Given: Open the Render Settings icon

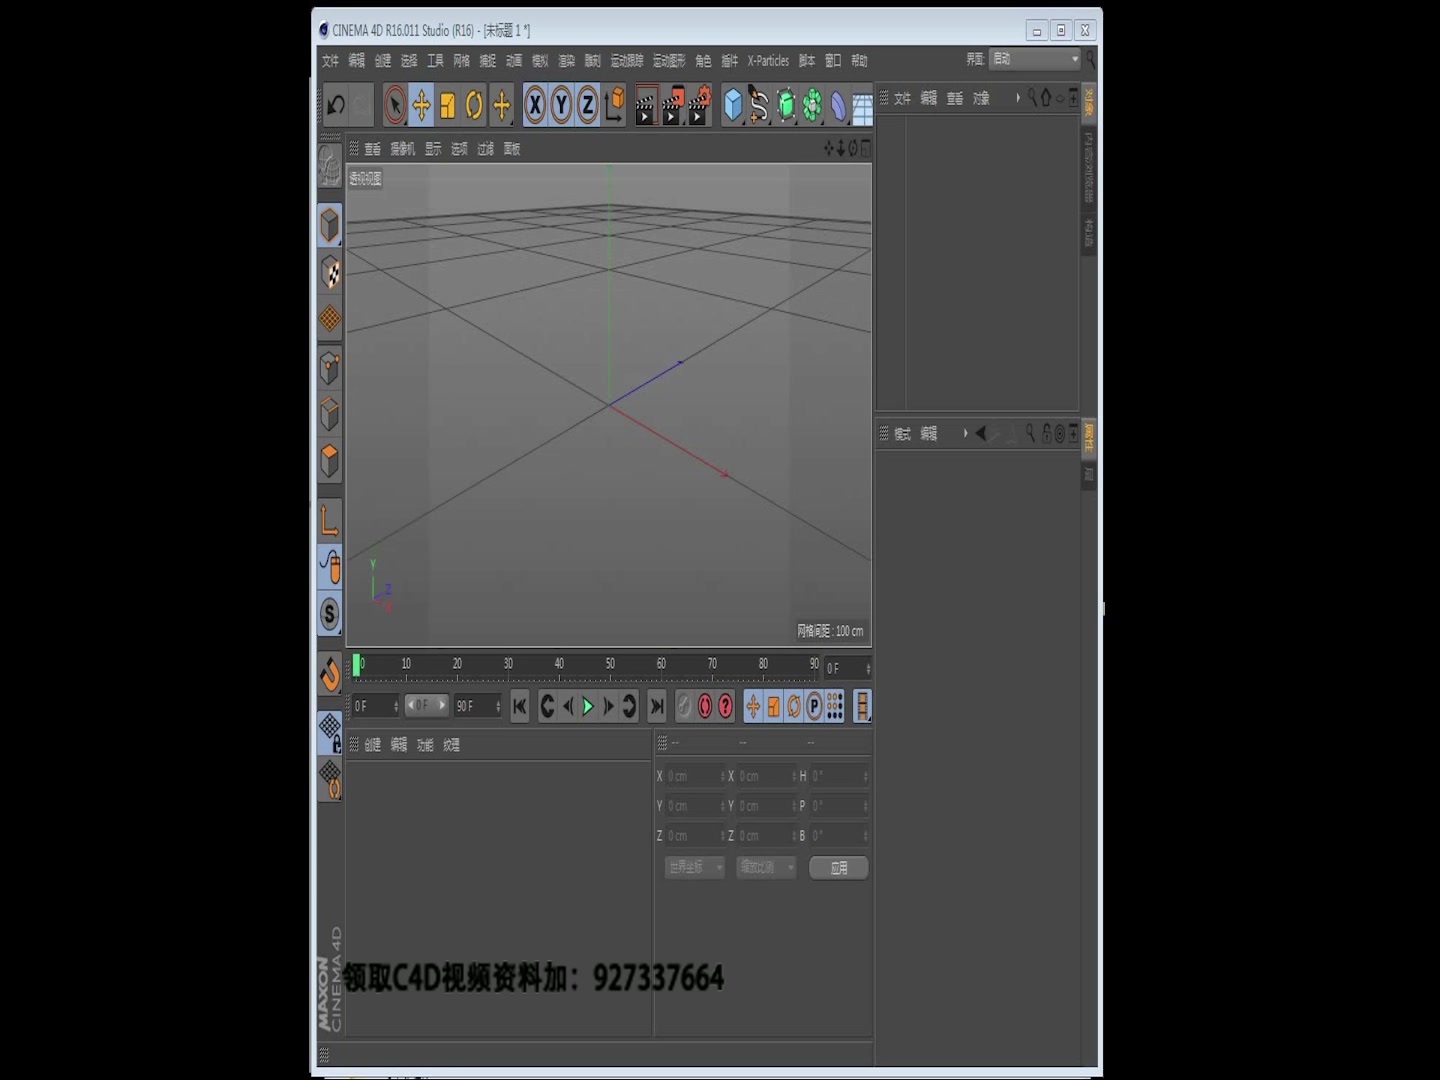Looking at the screenshot, I should click(697, 105).
